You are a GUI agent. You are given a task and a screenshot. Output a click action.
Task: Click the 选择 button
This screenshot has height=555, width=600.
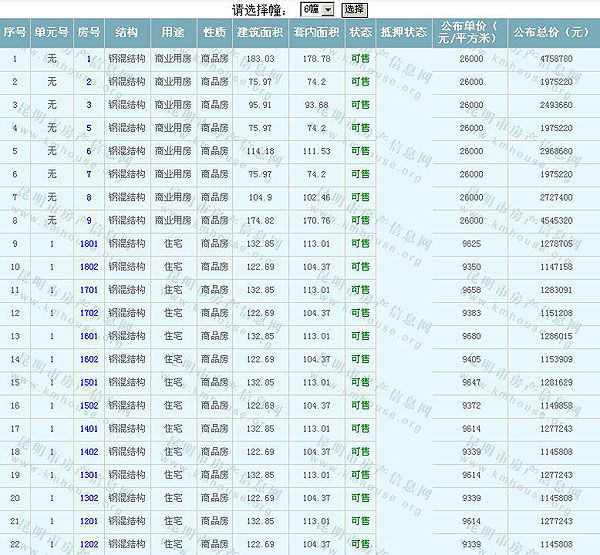(355, 9)
